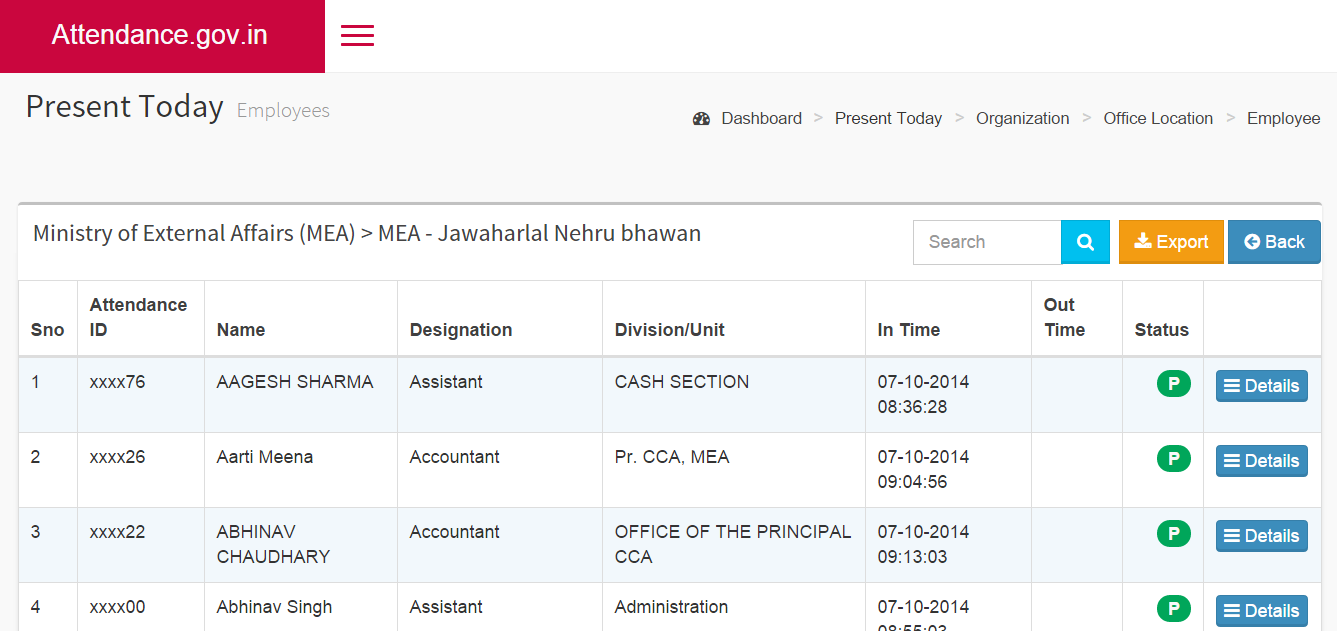Export the employee list
This screenshot has height=631, width=1337.
coord(1171,242)
